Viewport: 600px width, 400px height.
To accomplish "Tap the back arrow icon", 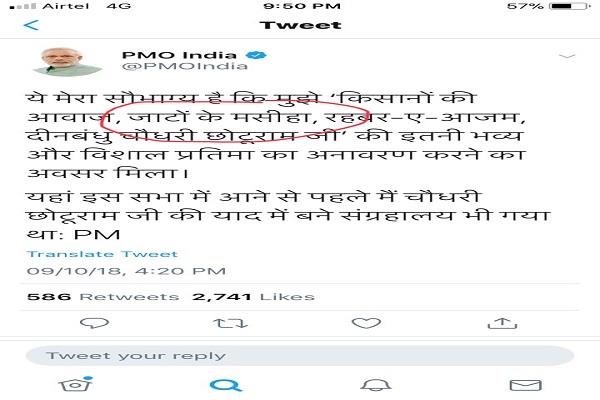I will pyautogui.click(x=31, y=26).
